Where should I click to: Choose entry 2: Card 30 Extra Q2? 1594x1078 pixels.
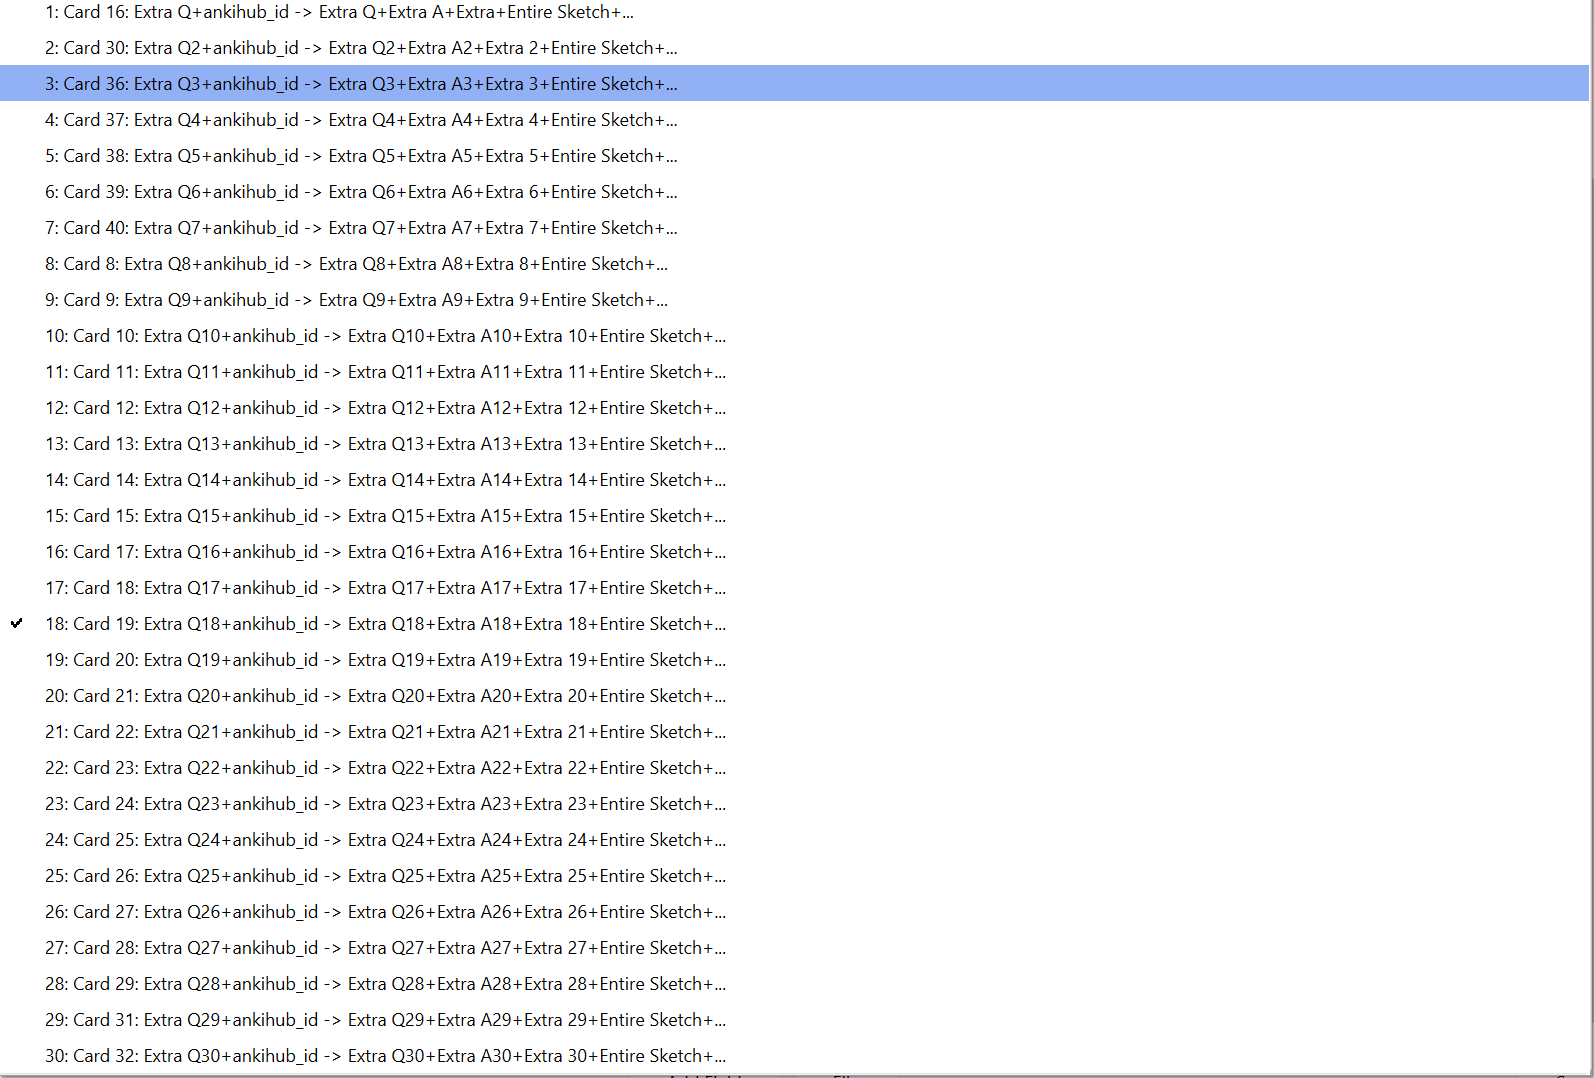click(360, 48)
